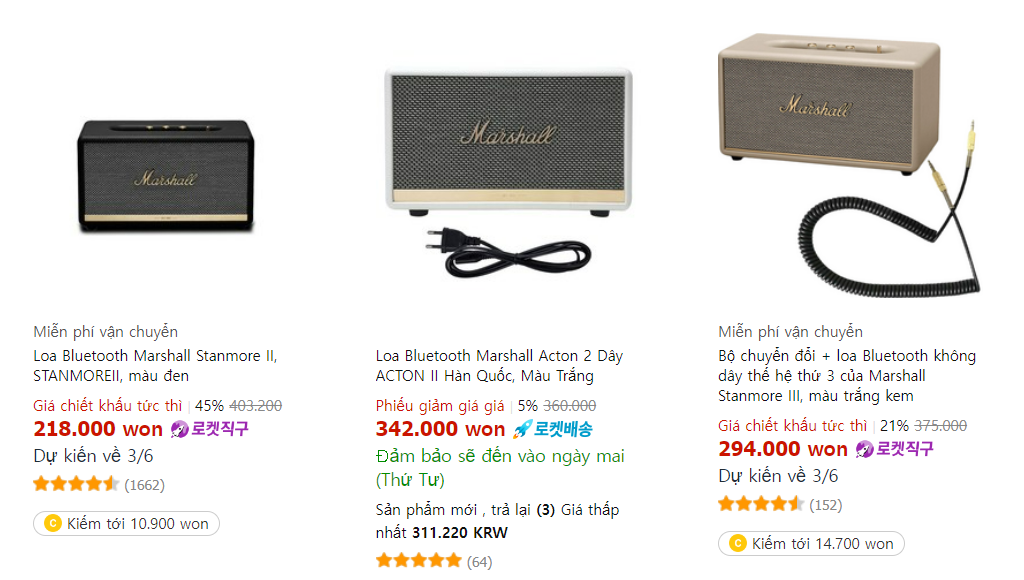Click the purple rocket badge beside 218.000 won
Screen dimensions: 1024x580
(209, 429)
